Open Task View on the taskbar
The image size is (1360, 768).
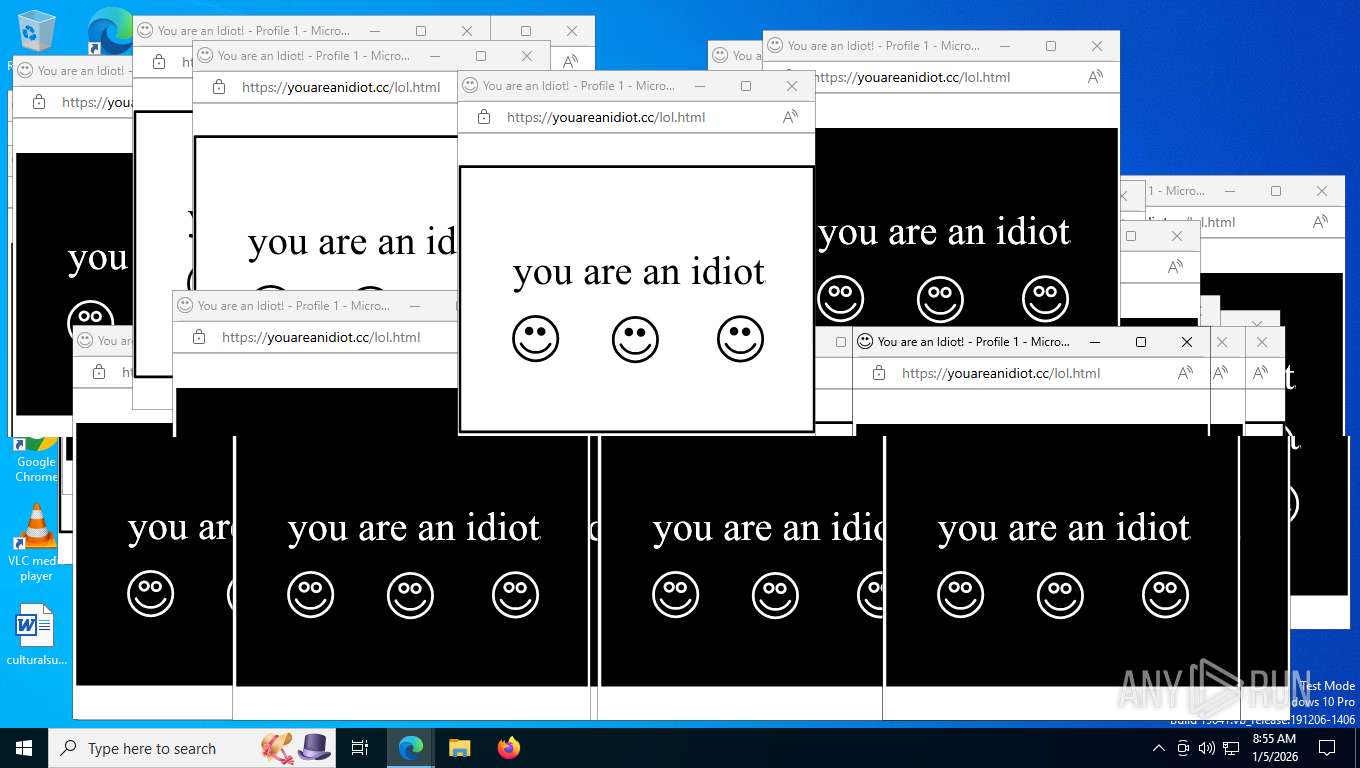tap(360, 748)
